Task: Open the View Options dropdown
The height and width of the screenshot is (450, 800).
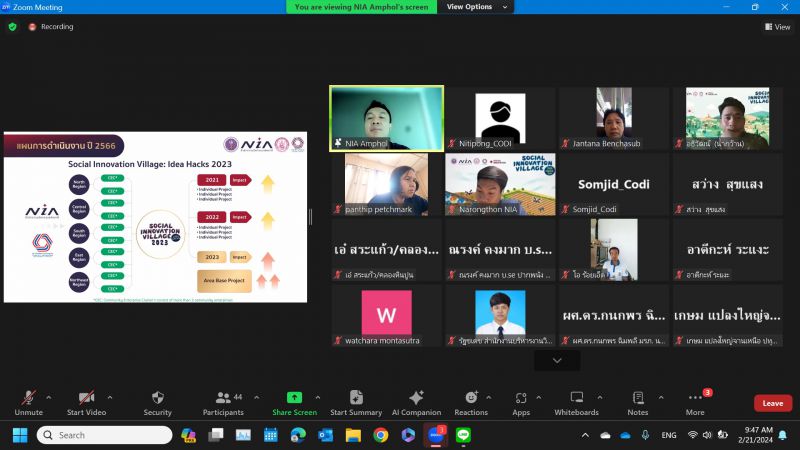Action: tap(474, 7)
